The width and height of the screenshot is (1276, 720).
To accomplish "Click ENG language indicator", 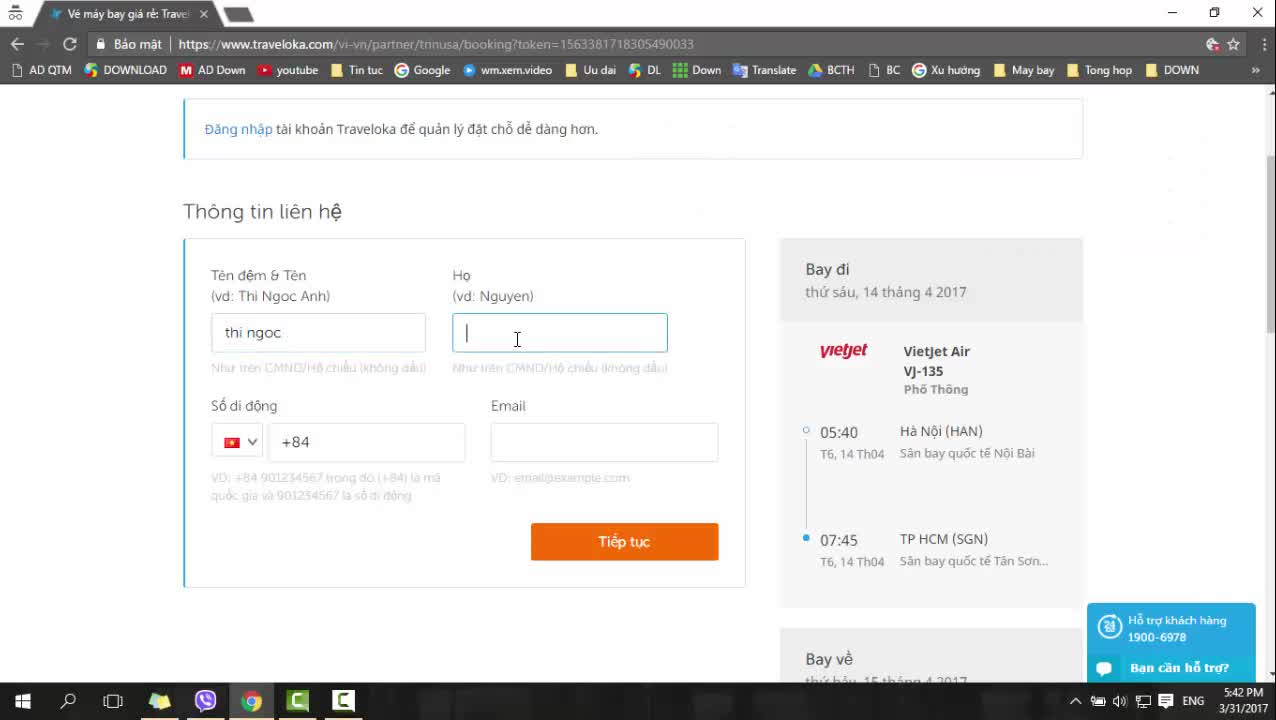I will (1193, 701).
